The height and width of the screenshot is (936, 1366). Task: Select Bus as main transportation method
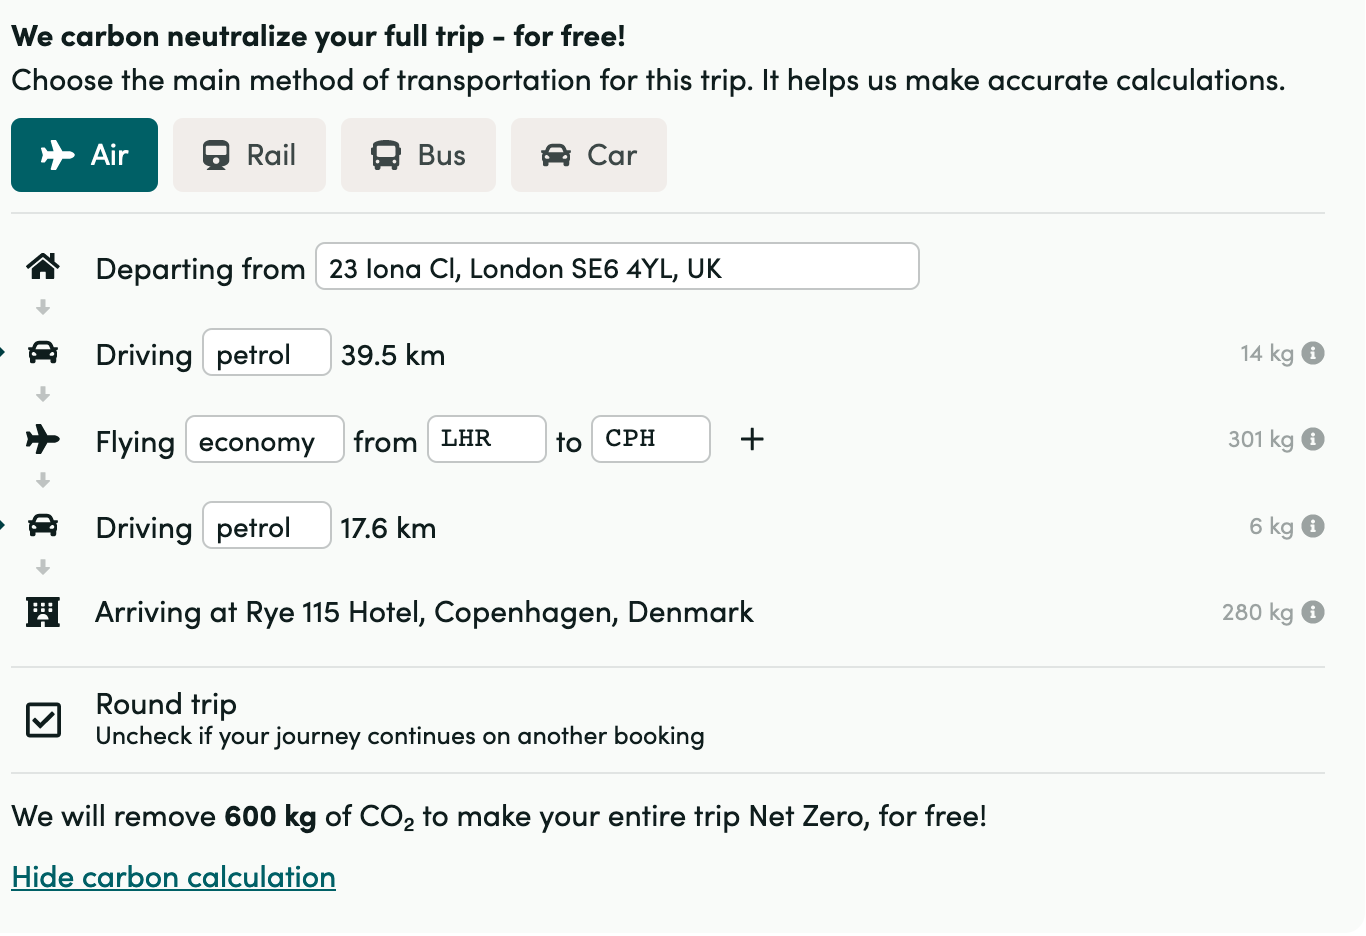(418, 155)
